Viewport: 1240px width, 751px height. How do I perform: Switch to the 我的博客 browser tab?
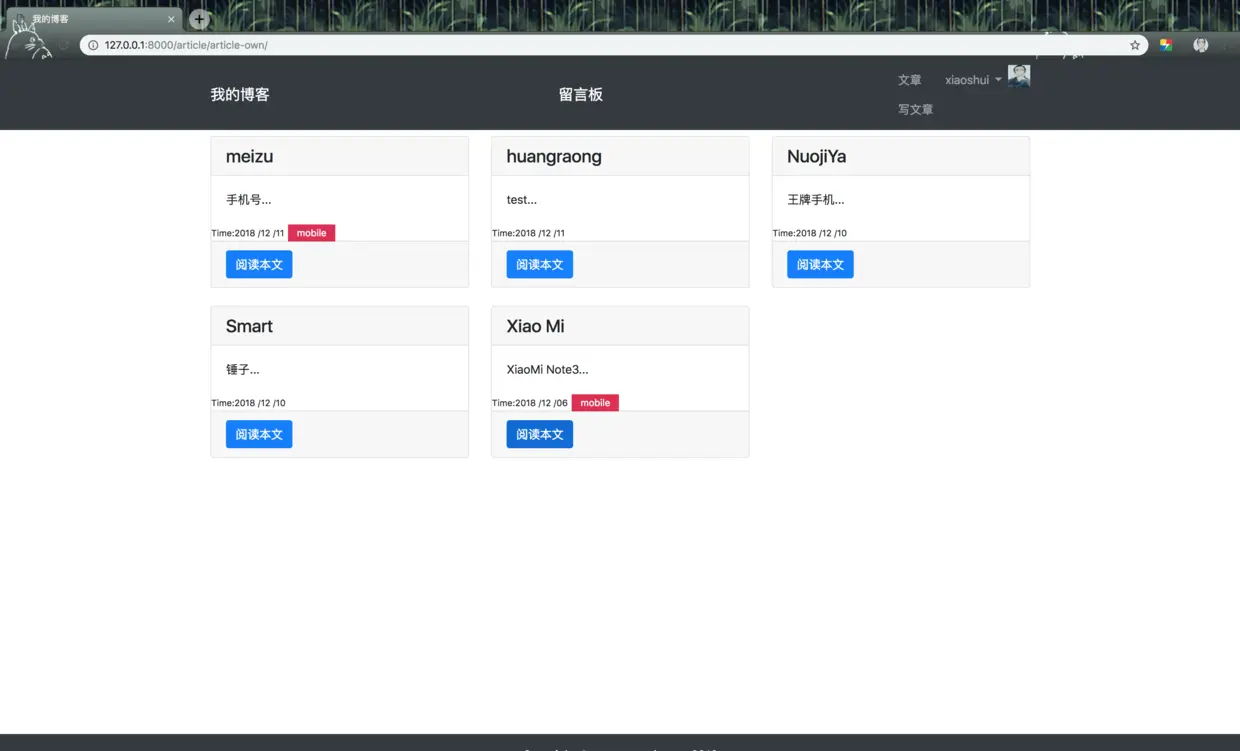[95, 19]
